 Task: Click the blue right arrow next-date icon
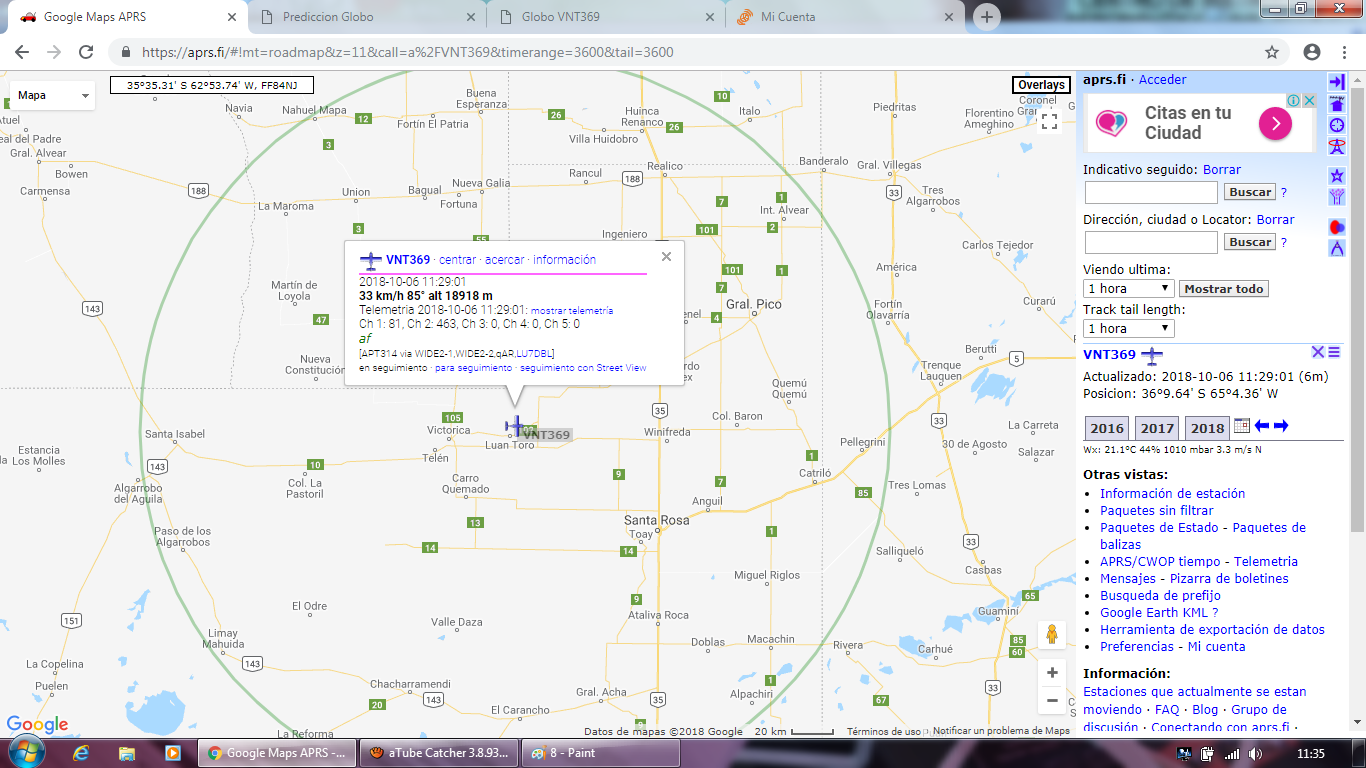[1281, 426]
